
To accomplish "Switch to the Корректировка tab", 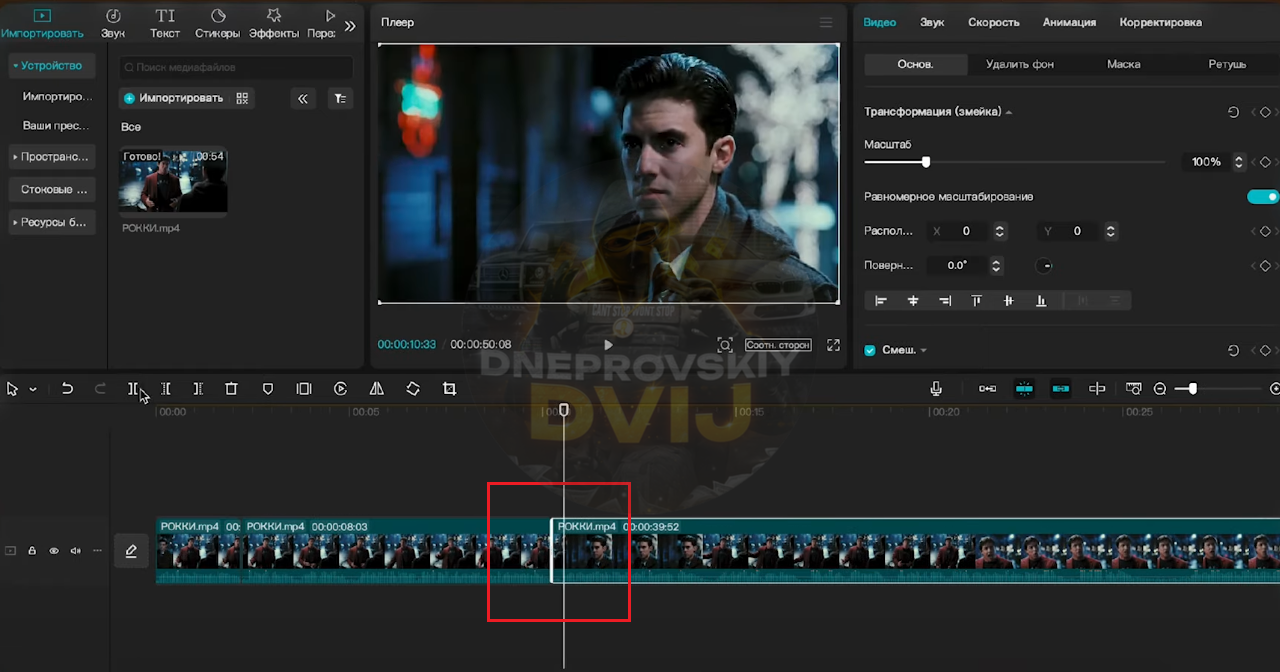I will pos(1161,22).
